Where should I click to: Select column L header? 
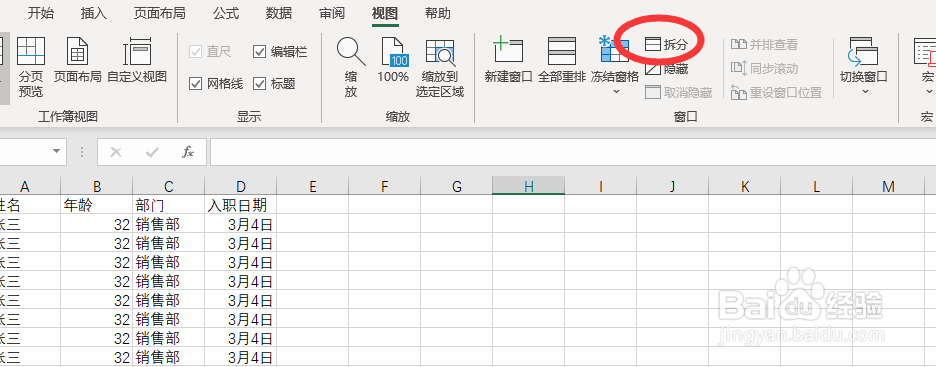pyautogui.click(x=817, y=187)
